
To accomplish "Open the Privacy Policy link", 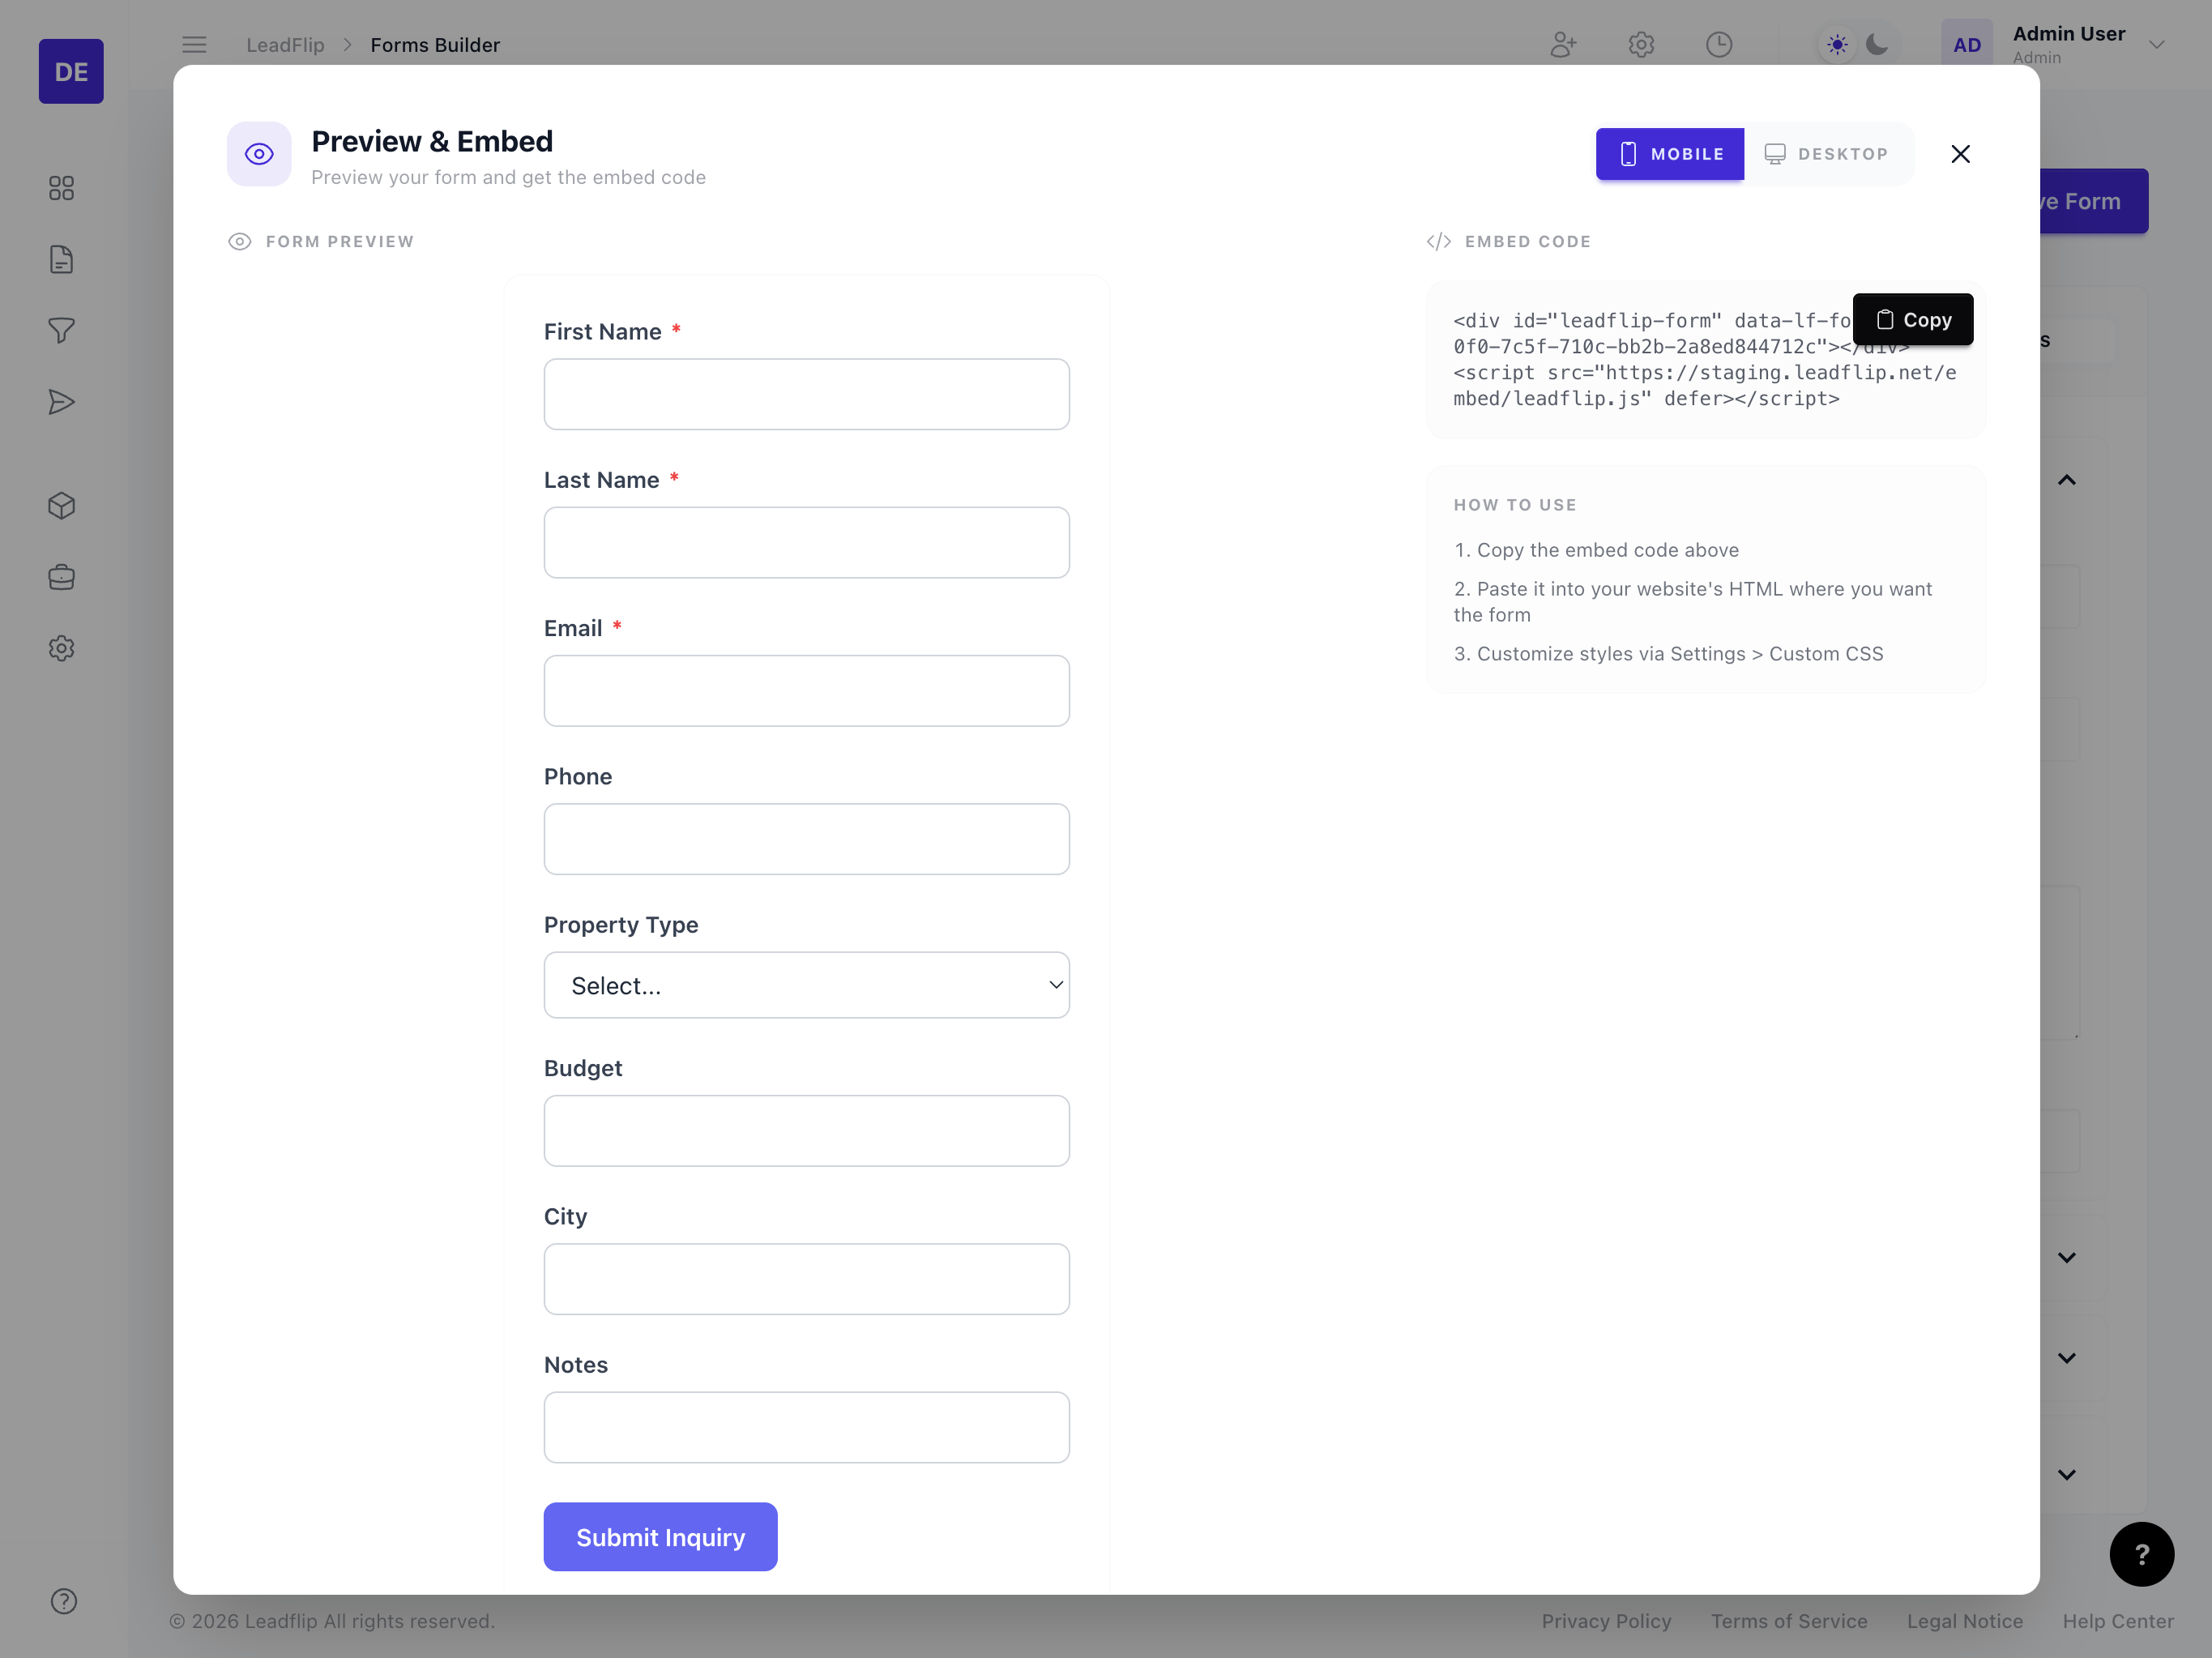I will pyautogui.click(x=1606, y=1621).
